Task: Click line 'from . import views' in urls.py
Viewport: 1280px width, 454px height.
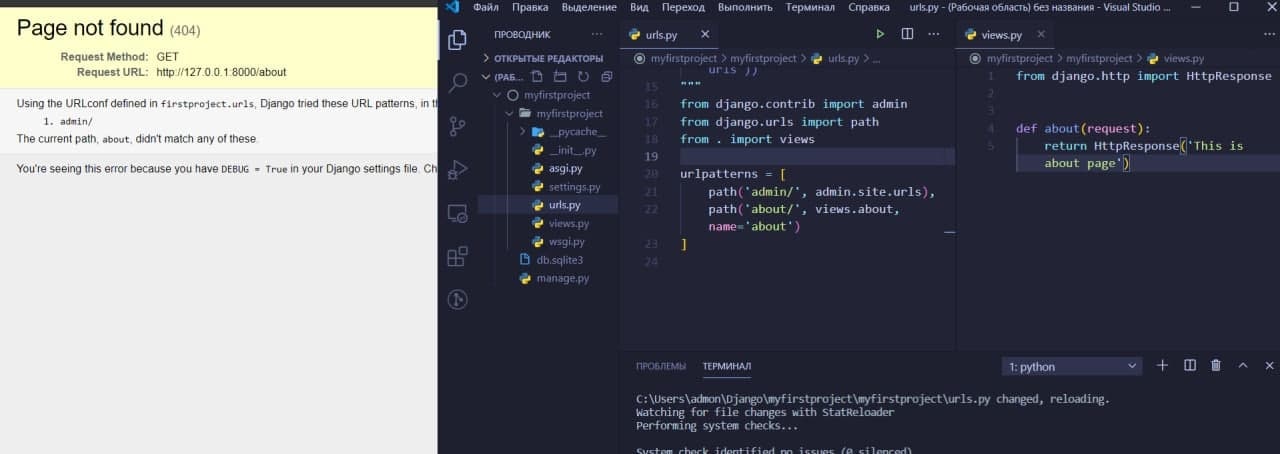Action: click(x=747, y=139)
